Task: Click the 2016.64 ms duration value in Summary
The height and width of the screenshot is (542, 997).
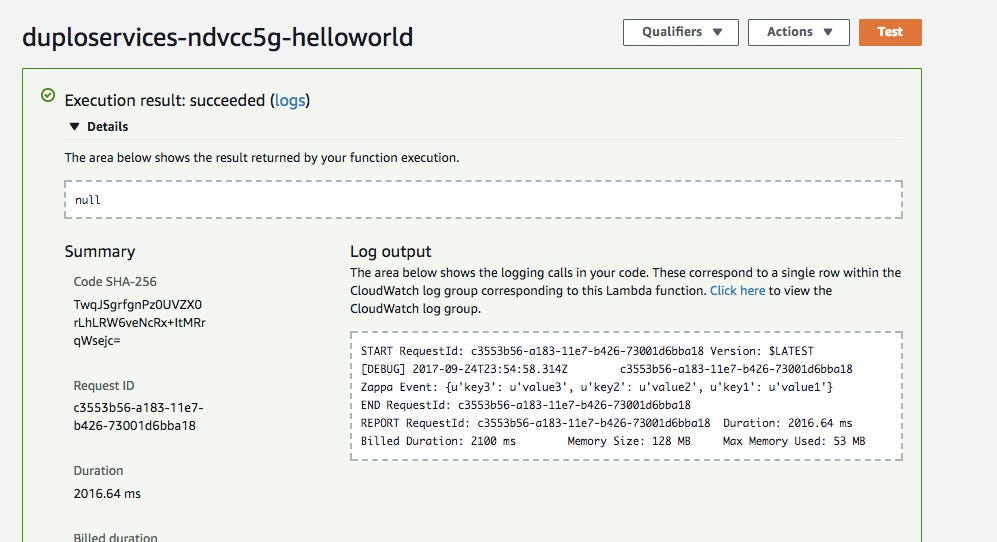Action: click(107, 494)
